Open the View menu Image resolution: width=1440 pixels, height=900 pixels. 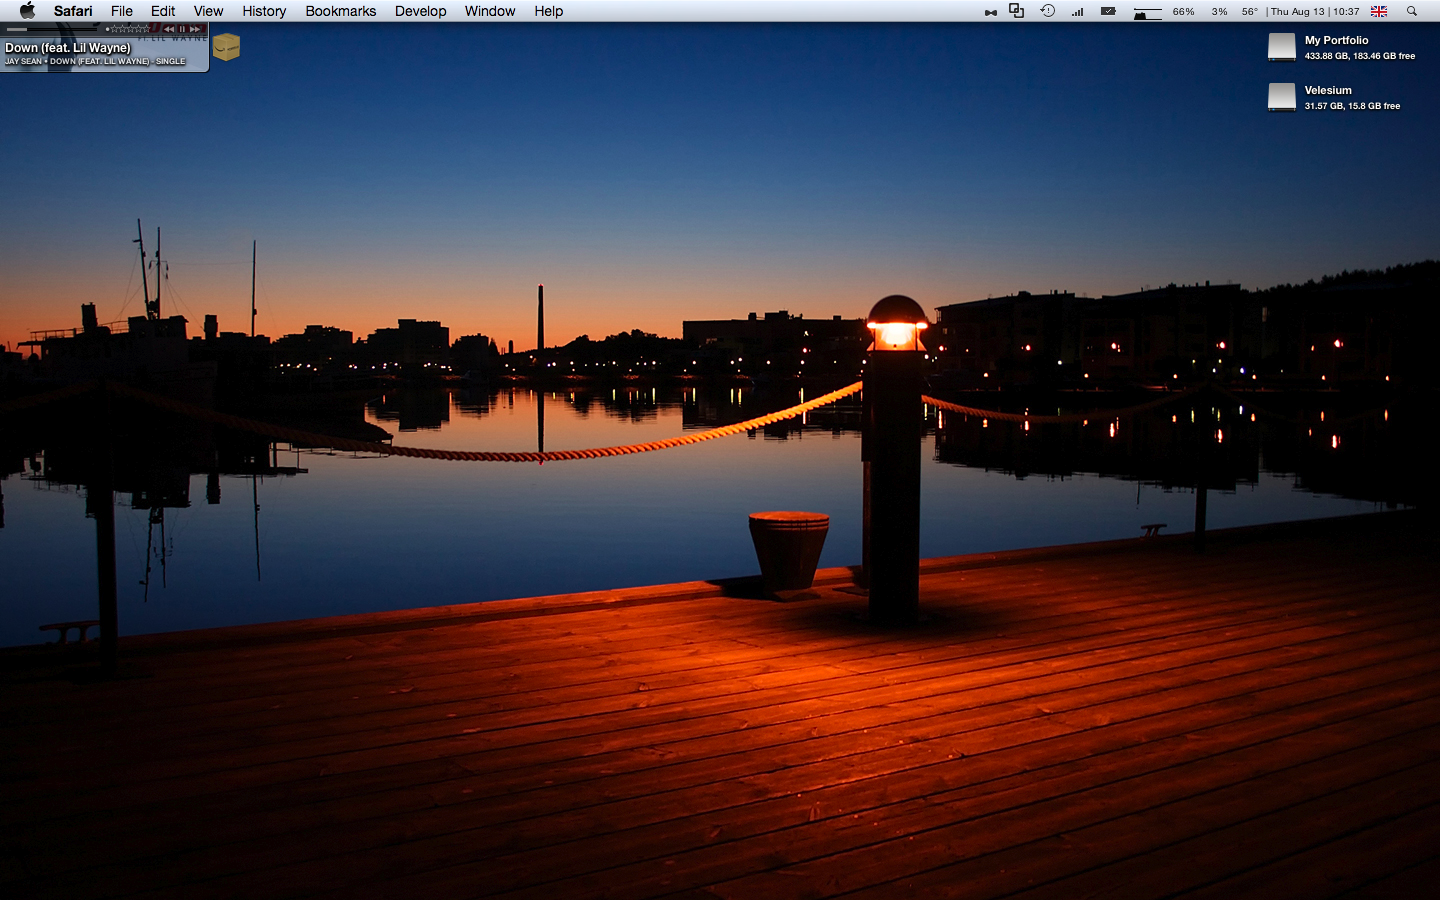pyautogui.click(x=208, y=11)
